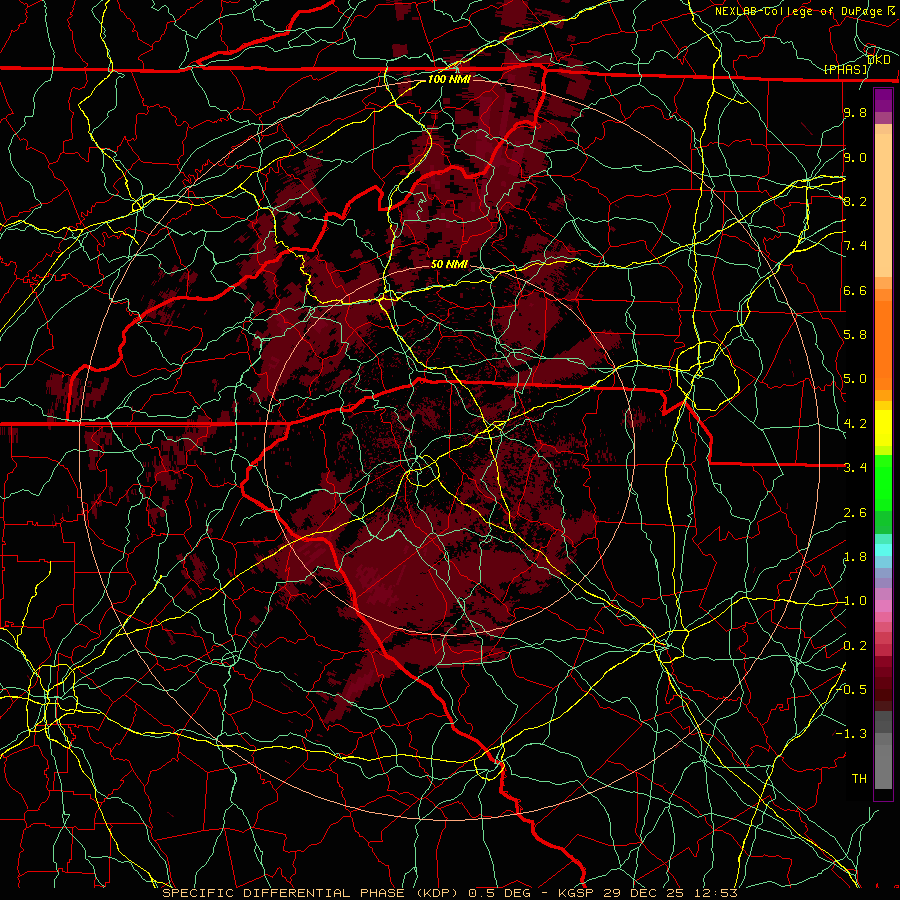Click the '8.2' value on the color scale

(855, 201)
